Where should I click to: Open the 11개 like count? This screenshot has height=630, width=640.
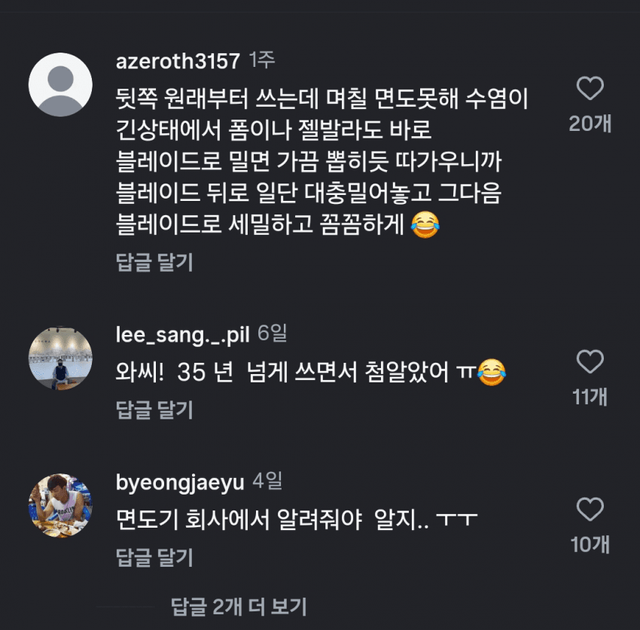point(591,396)
